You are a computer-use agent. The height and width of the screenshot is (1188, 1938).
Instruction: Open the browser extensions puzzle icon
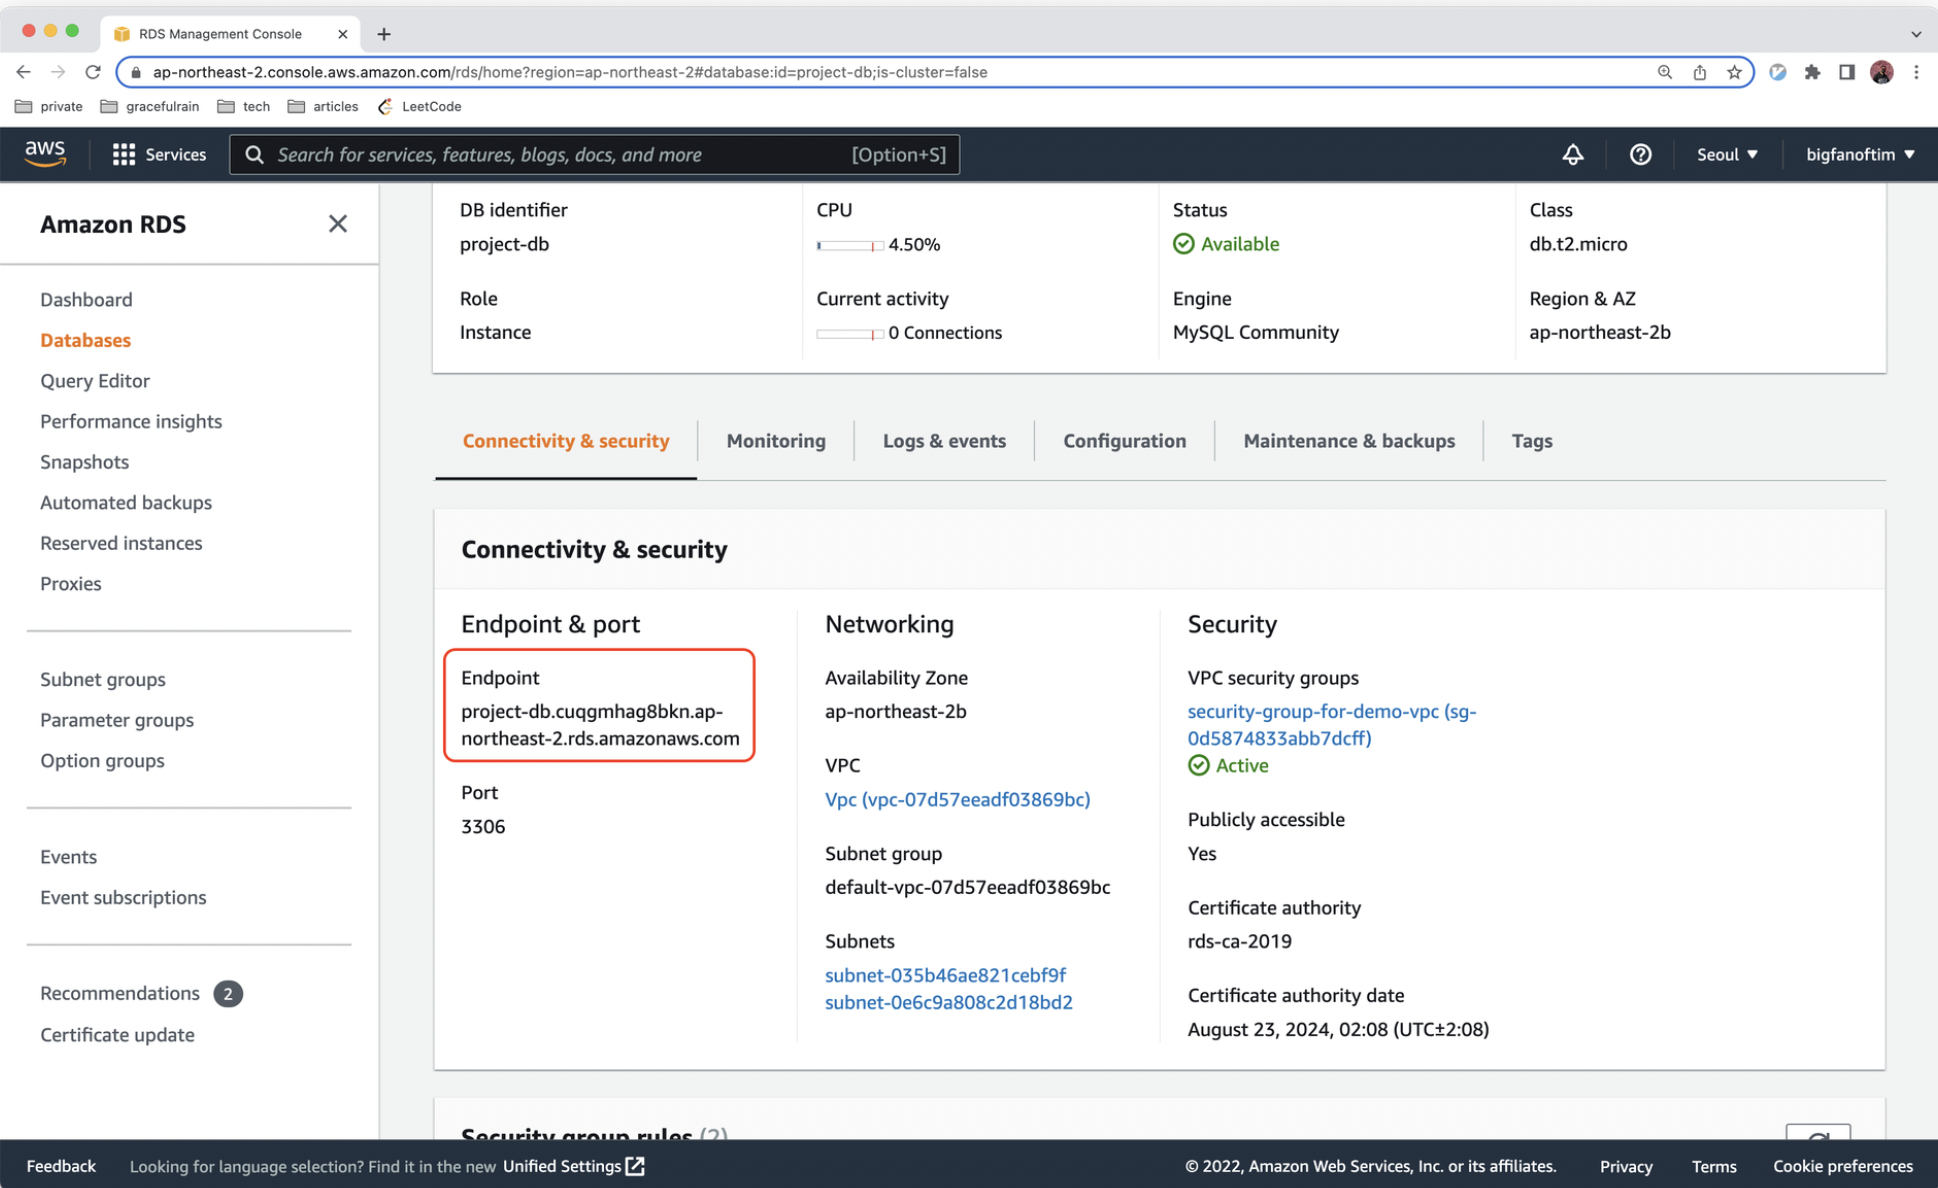click(1812, 72)
